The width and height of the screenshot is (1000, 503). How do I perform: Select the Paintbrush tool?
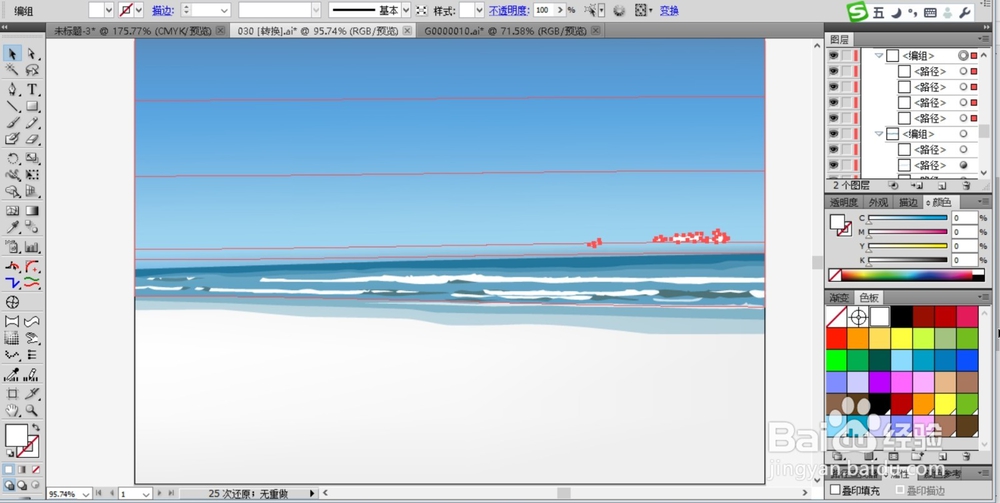(x=12, y=123)
